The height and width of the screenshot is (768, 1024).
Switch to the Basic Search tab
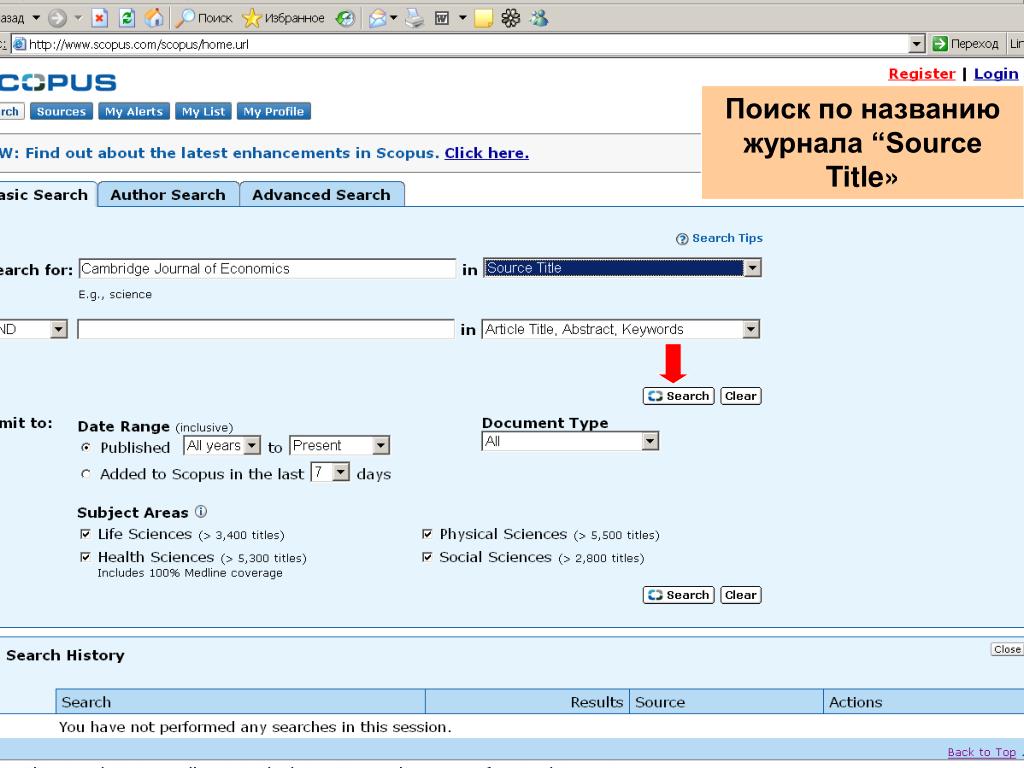pyautogui.click(x=46, y=195)
